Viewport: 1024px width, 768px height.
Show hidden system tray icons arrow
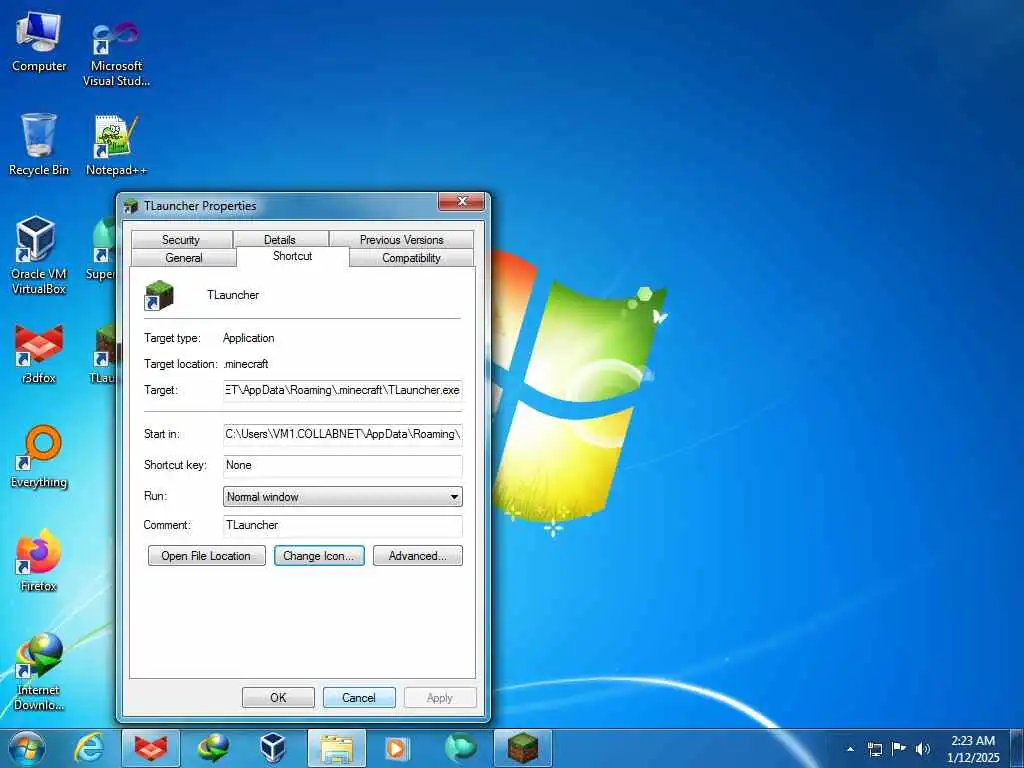[x=850, y=749]
